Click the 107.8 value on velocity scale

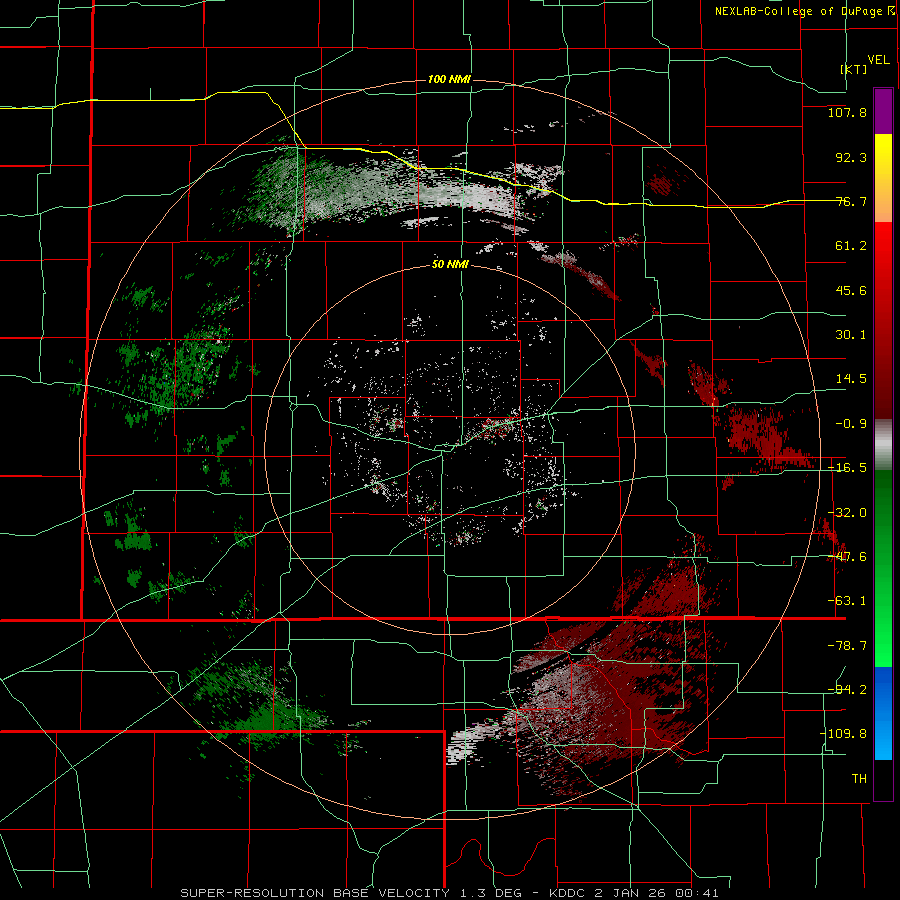pyautogui.click(x=847, y=112)
